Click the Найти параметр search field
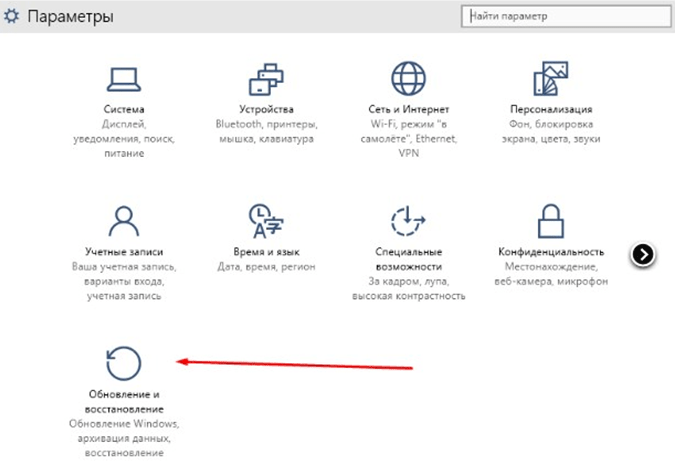The width and height of the screenshot is (675, 469). click(x=565, y=17)
